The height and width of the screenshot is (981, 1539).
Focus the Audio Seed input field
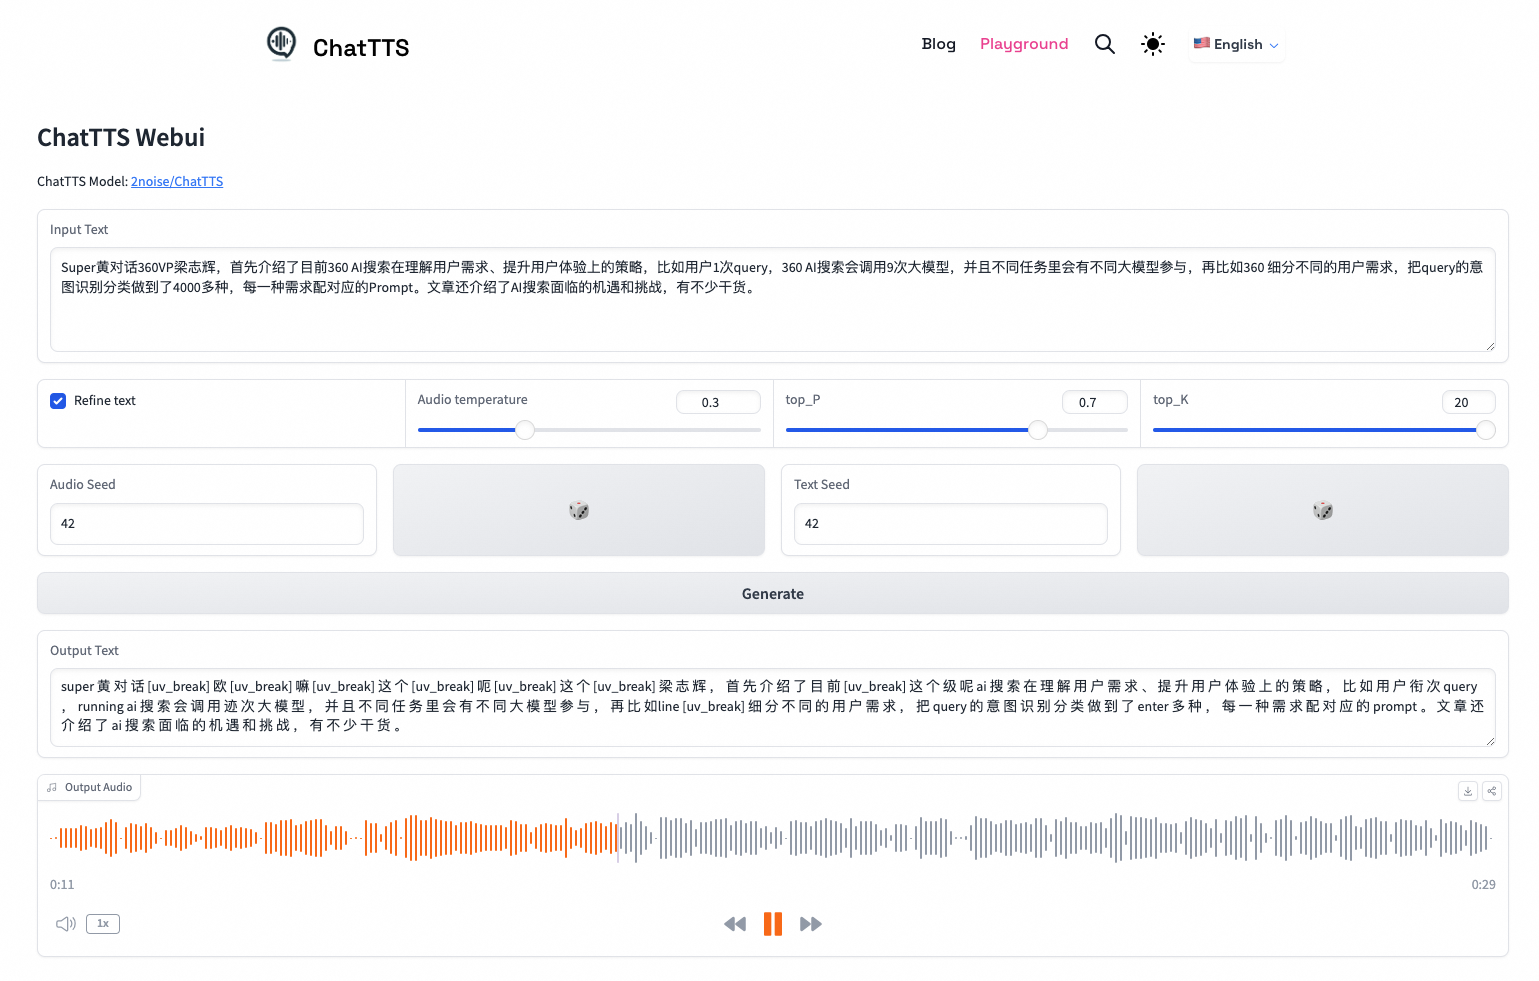[207, 524]
